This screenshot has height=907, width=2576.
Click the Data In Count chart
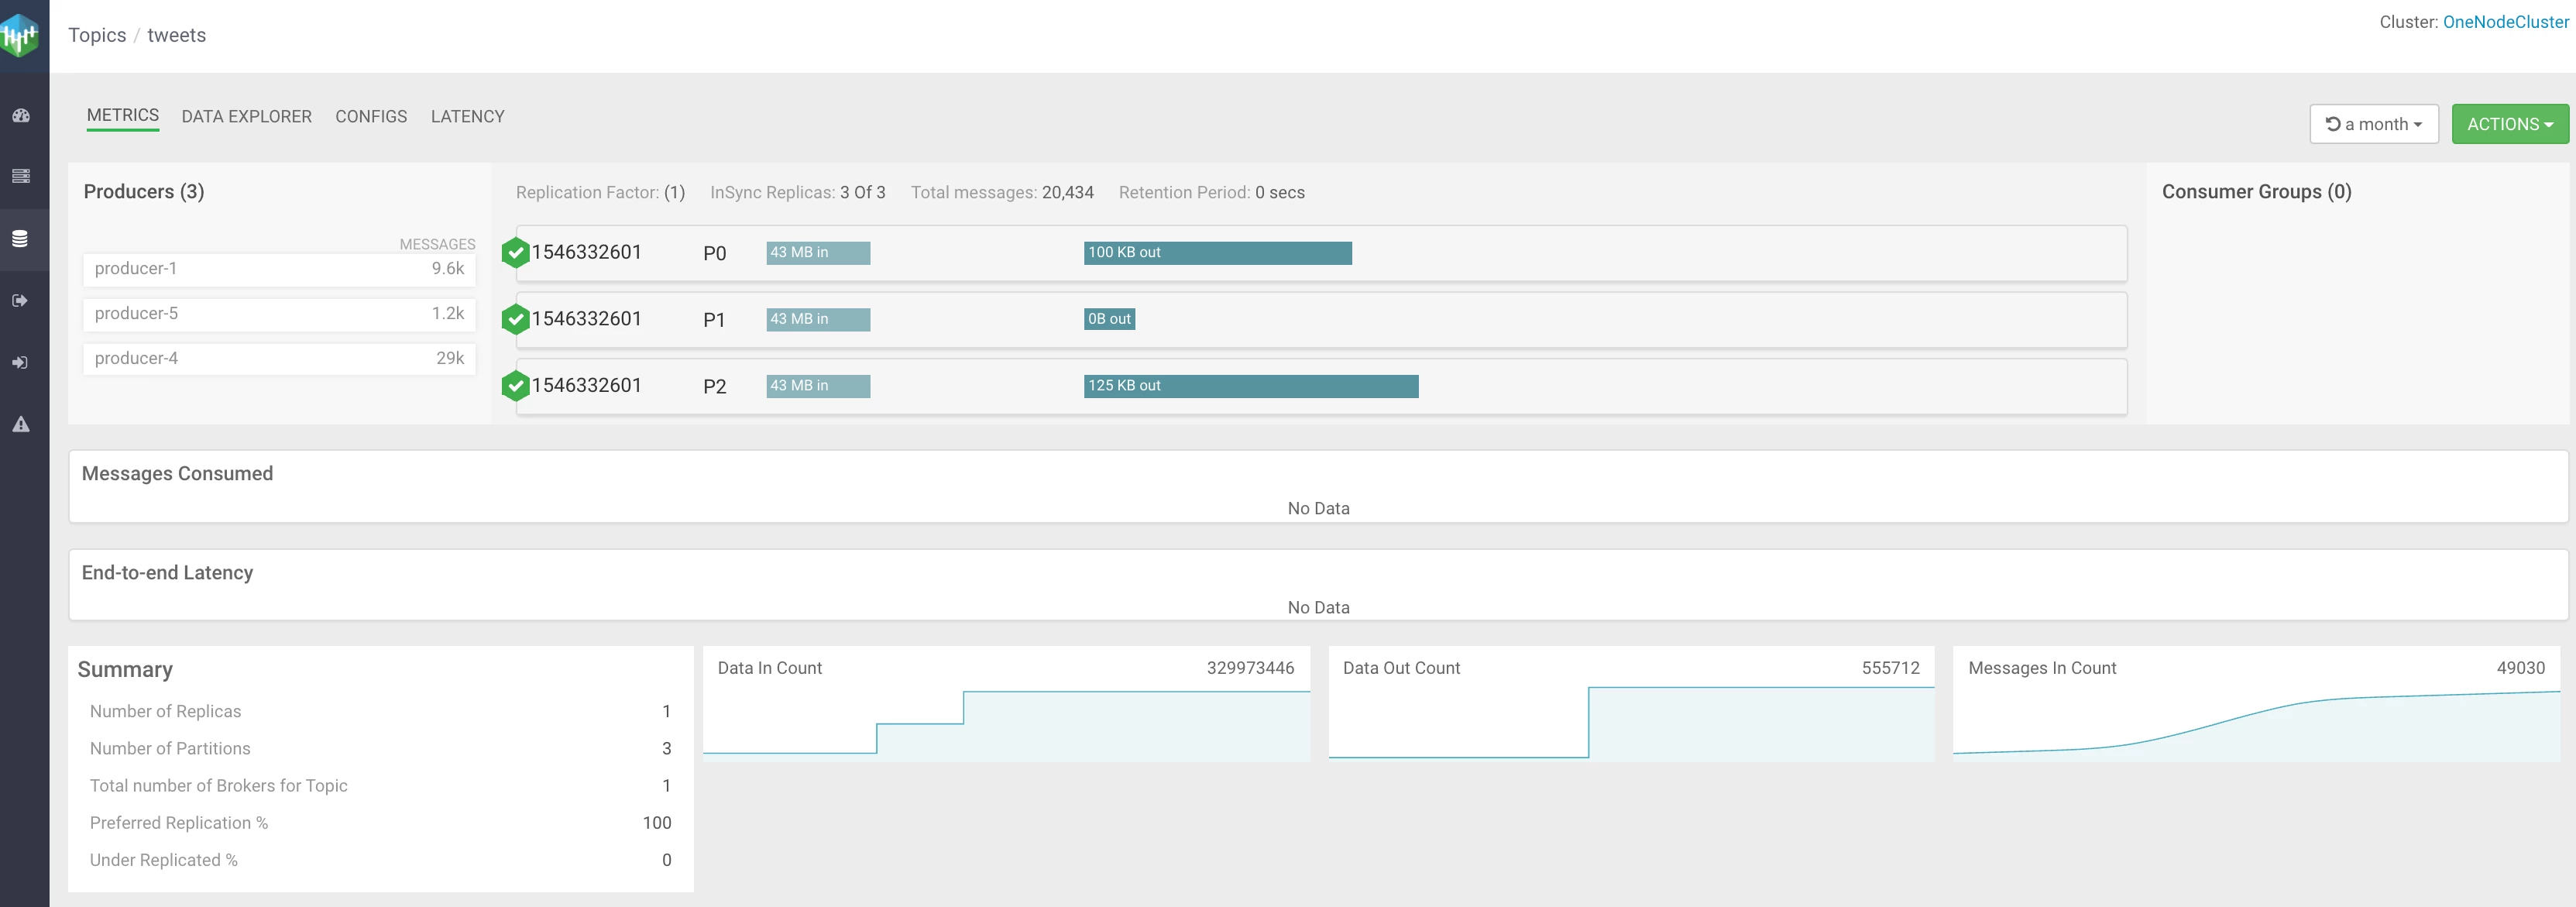[x=1006, y=704]
